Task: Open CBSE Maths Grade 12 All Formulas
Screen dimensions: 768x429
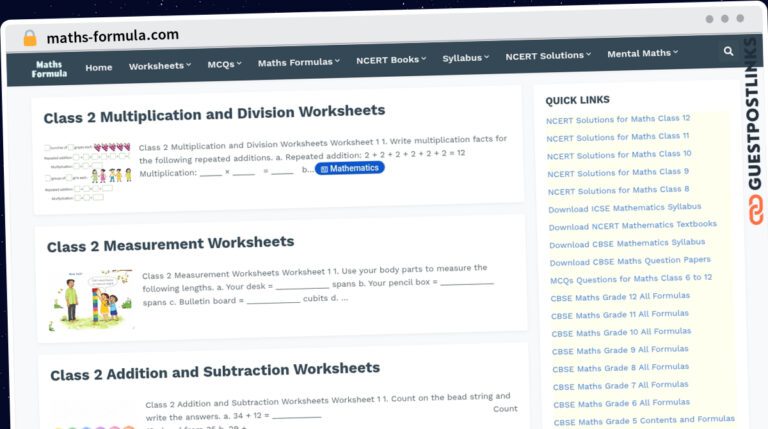Action: coord(620,297)
